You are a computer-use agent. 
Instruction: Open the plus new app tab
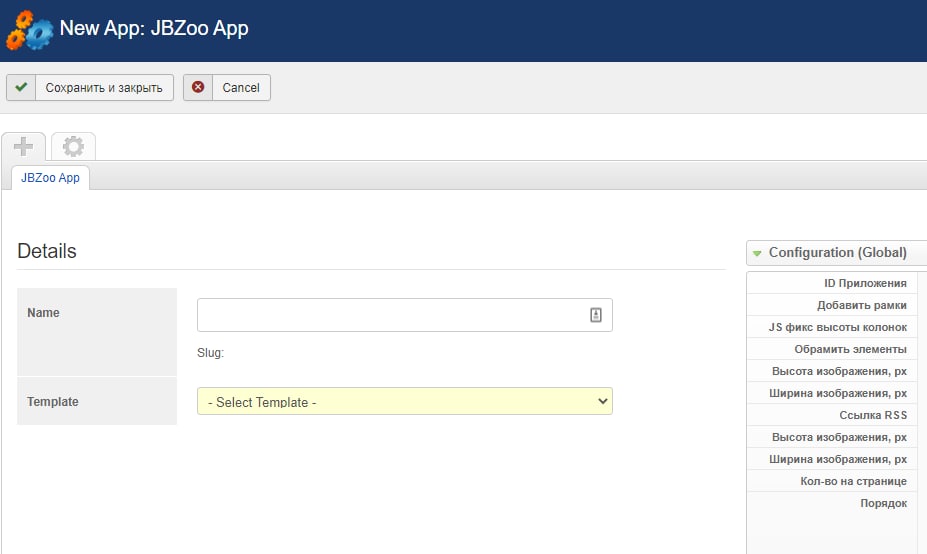(24, 146)
